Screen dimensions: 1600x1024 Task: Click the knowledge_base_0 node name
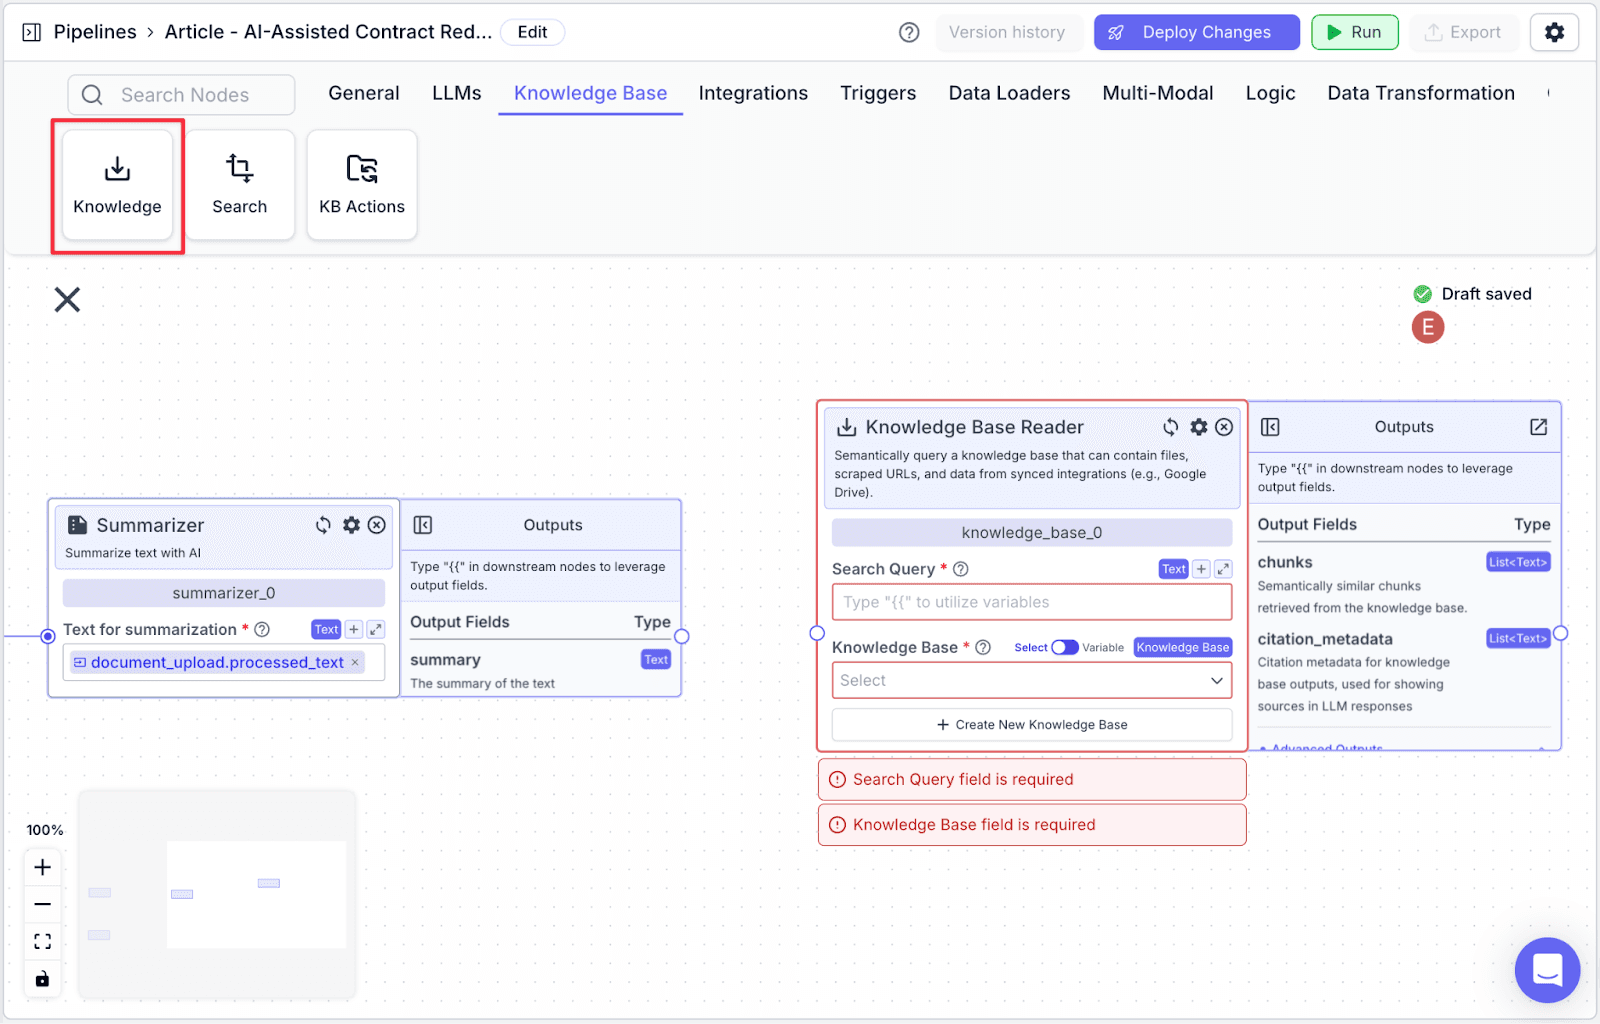pyautogui.click(x=1032, y=533)
